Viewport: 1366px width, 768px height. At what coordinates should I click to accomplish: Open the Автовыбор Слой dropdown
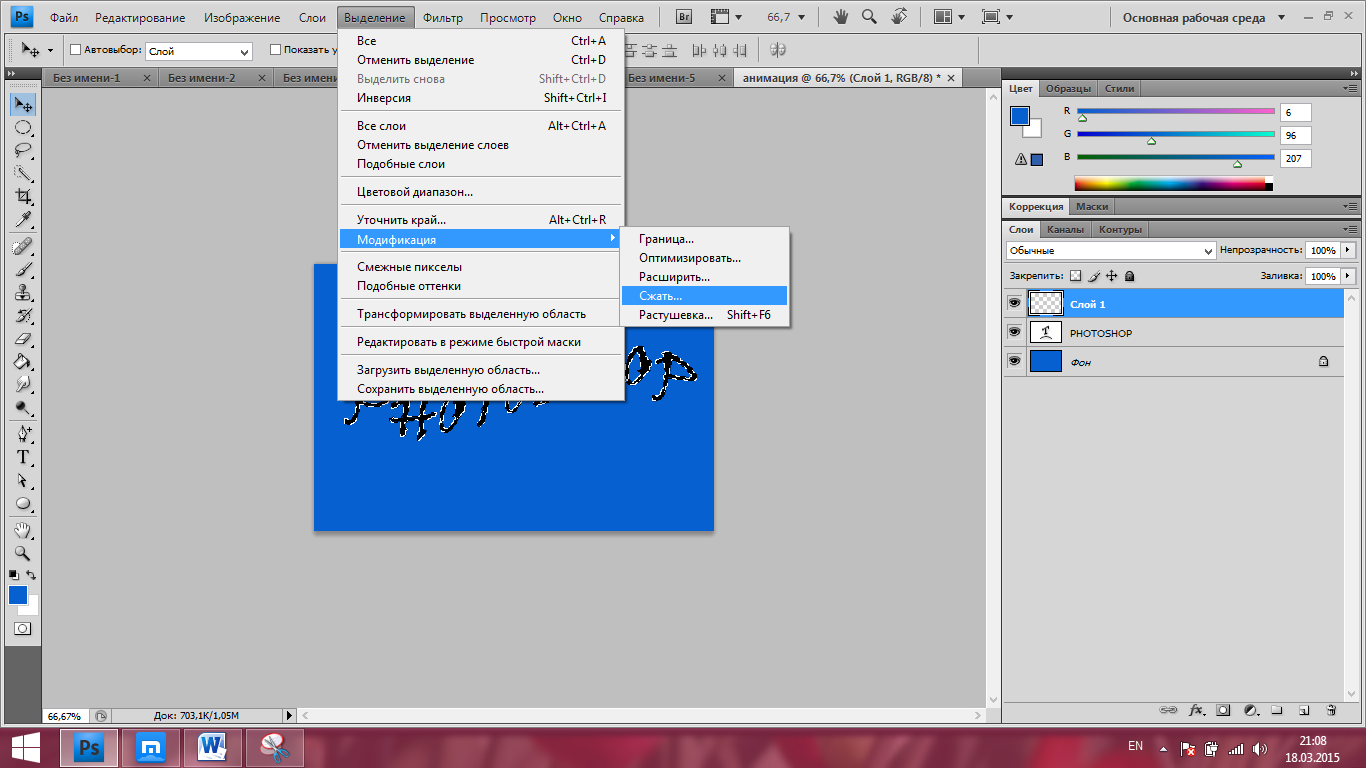pos(199,51)
